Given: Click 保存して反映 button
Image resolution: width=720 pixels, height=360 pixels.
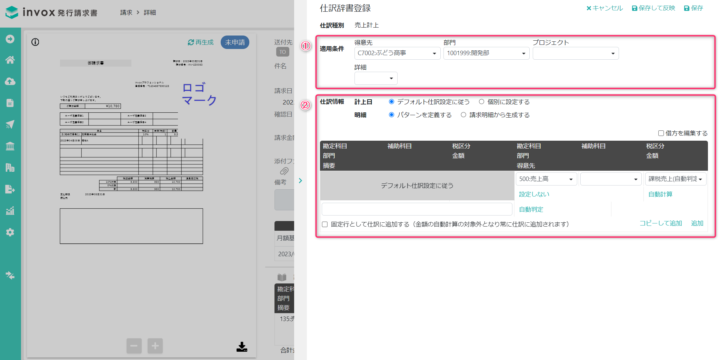Looking at the screenshot, I should coord(653,8).
